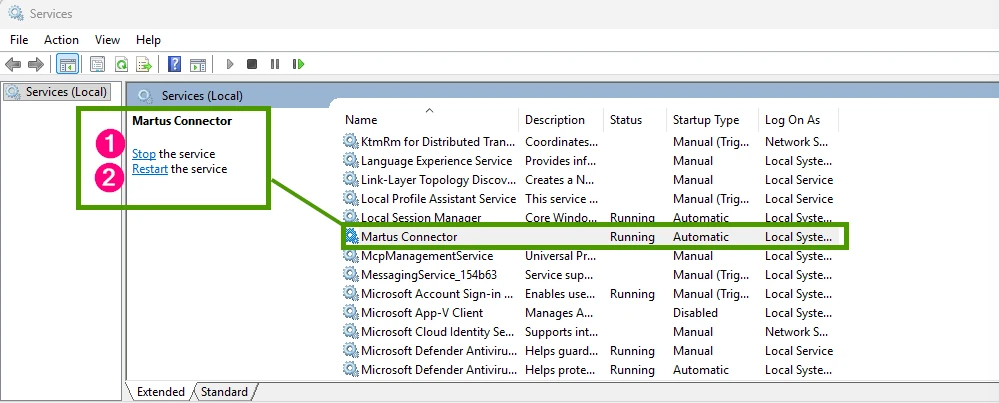The image size is (999, 403).
Task: Click gear icon of Microsoft Account Sign-in row
Action: click(351, 293)
